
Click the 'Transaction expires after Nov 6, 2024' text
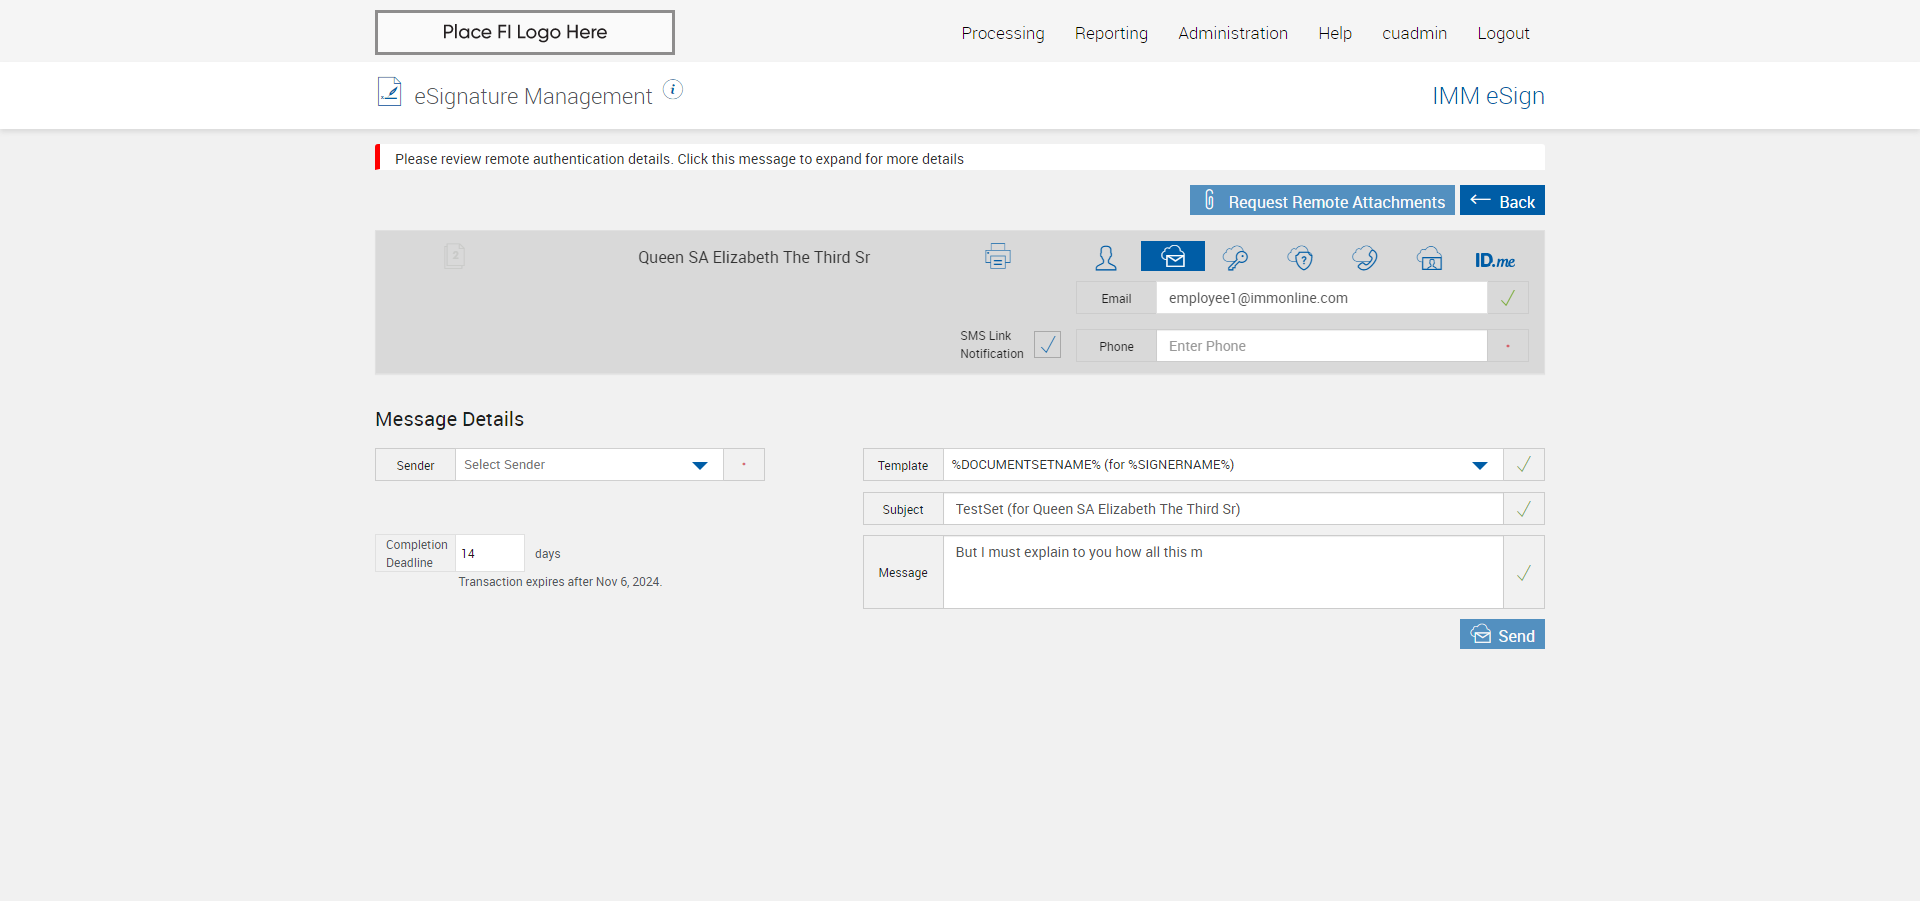(x=560, y=582)
